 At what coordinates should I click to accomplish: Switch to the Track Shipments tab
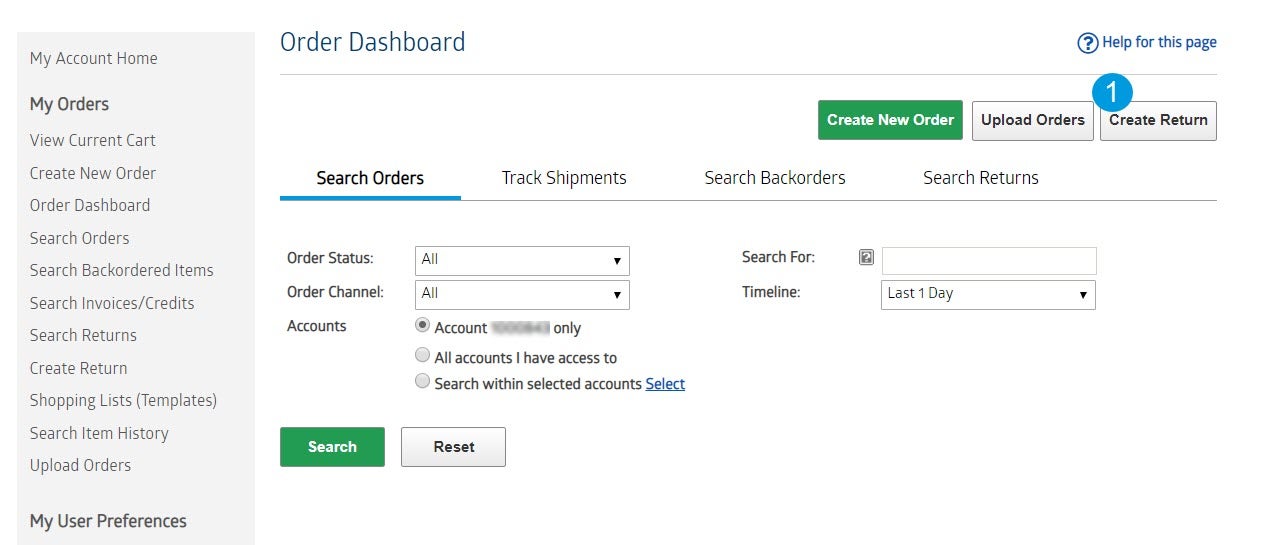[564, 178]
